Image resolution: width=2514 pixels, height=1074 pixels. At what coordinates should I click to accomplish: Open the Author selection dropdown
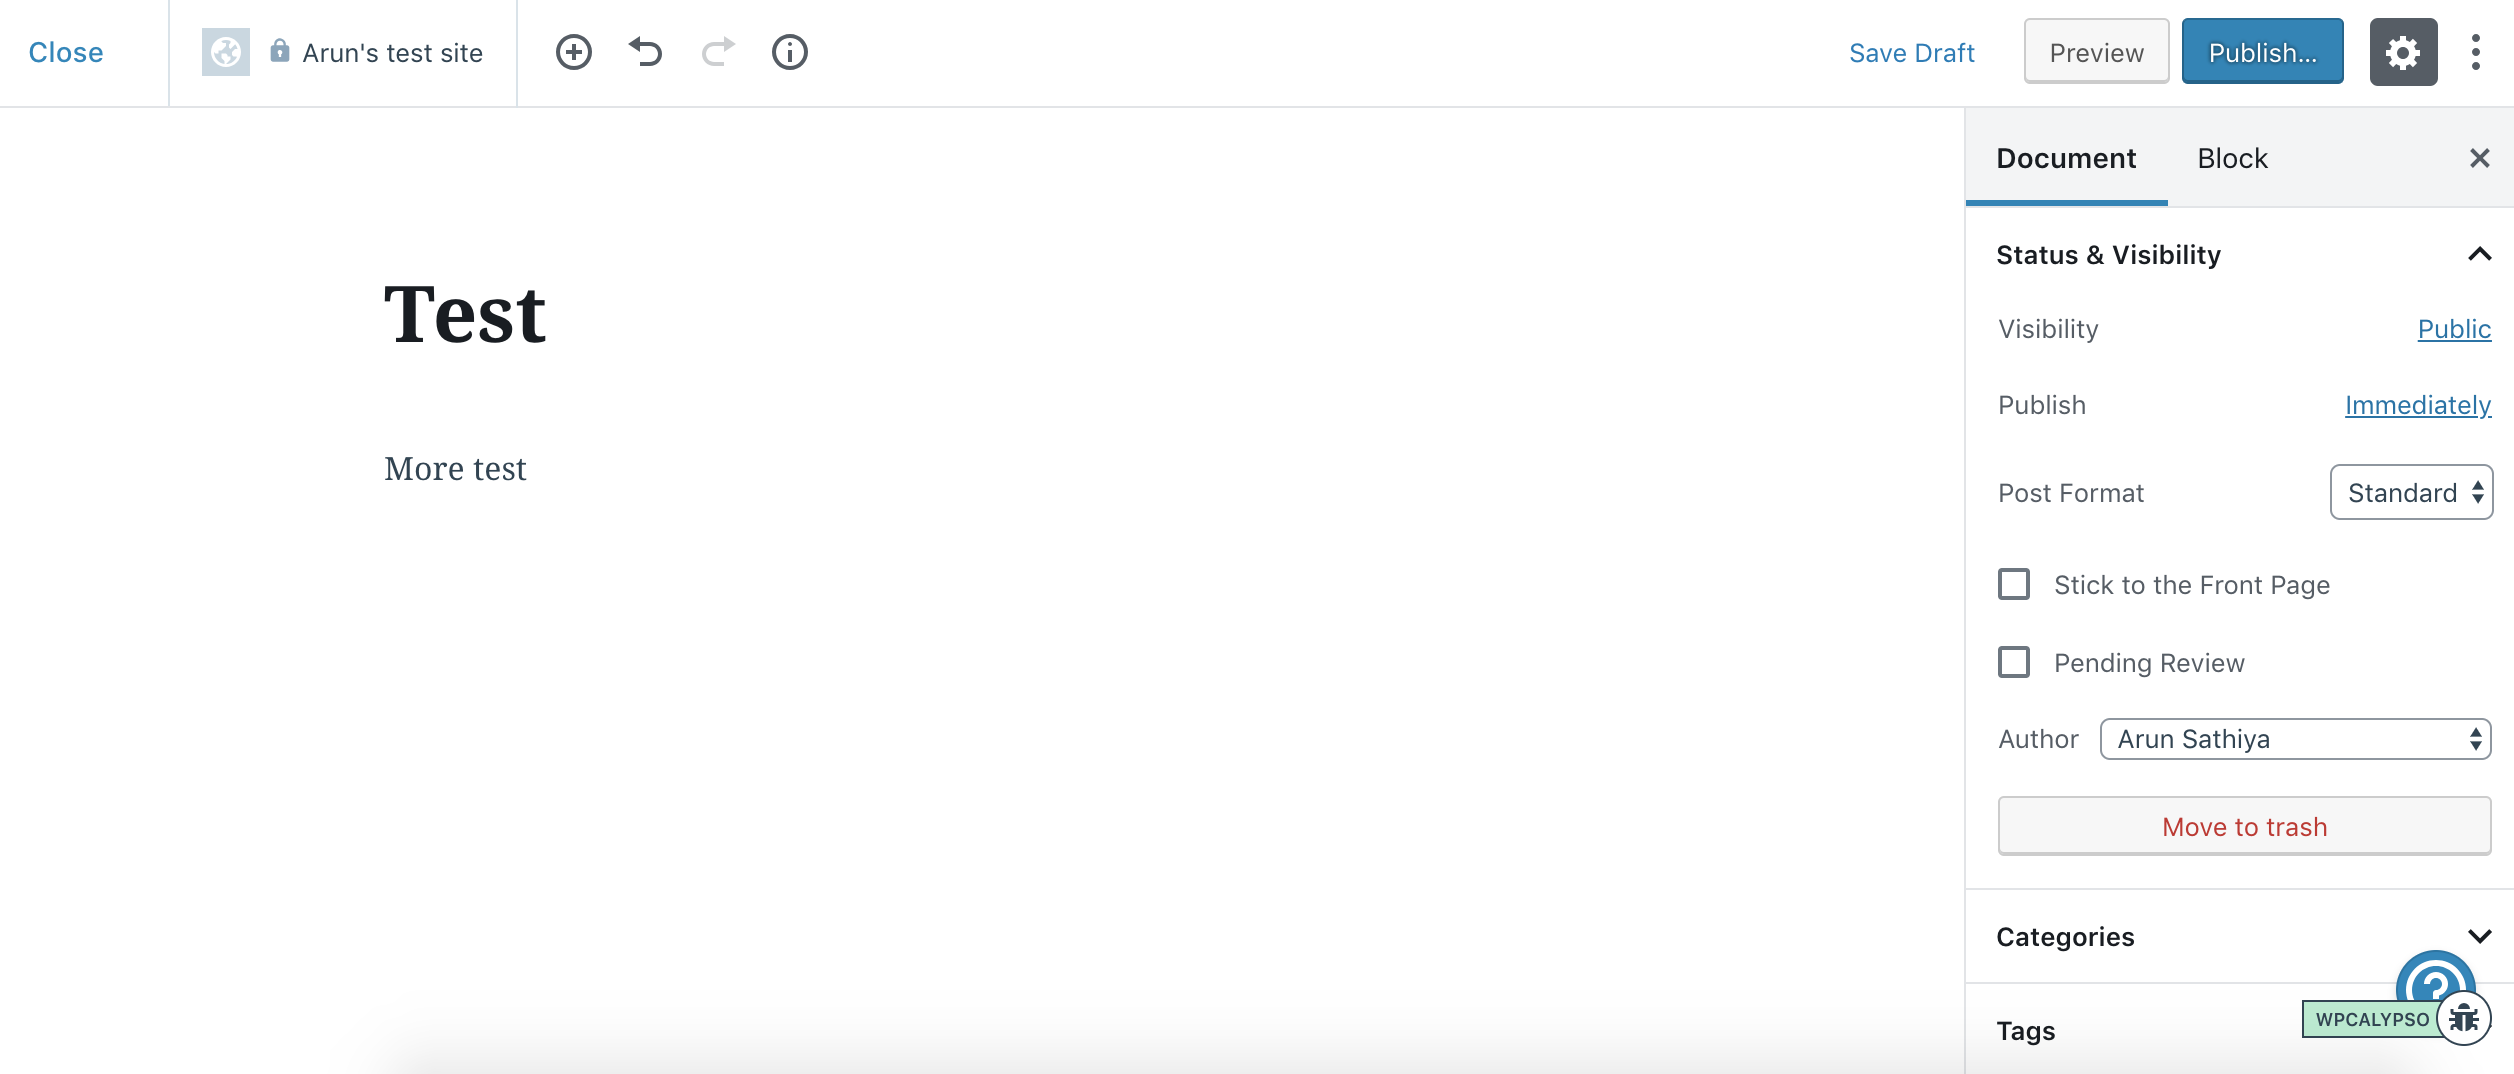tap(2295, 738)
